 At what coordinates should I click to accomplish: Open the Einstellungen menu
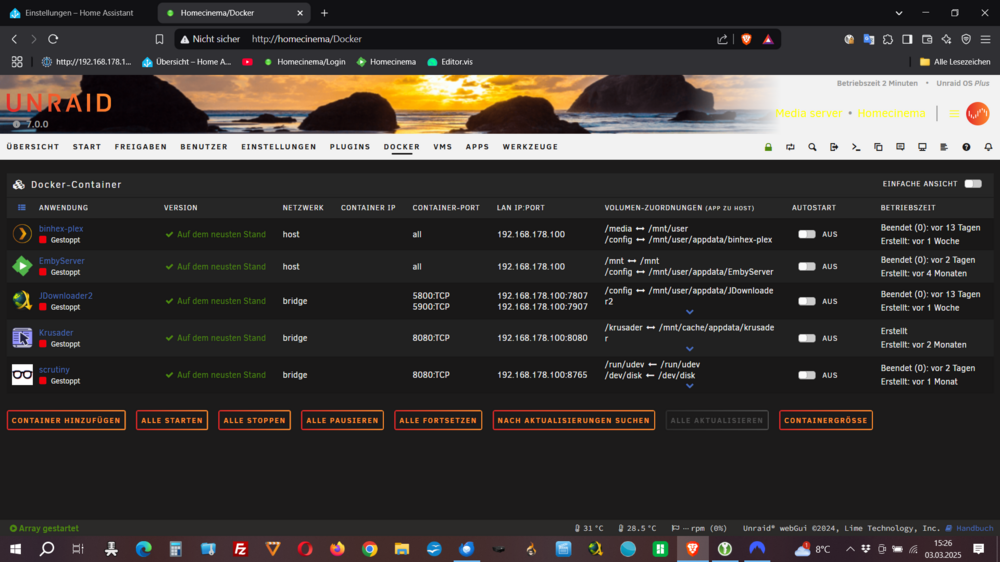[279, 147]
